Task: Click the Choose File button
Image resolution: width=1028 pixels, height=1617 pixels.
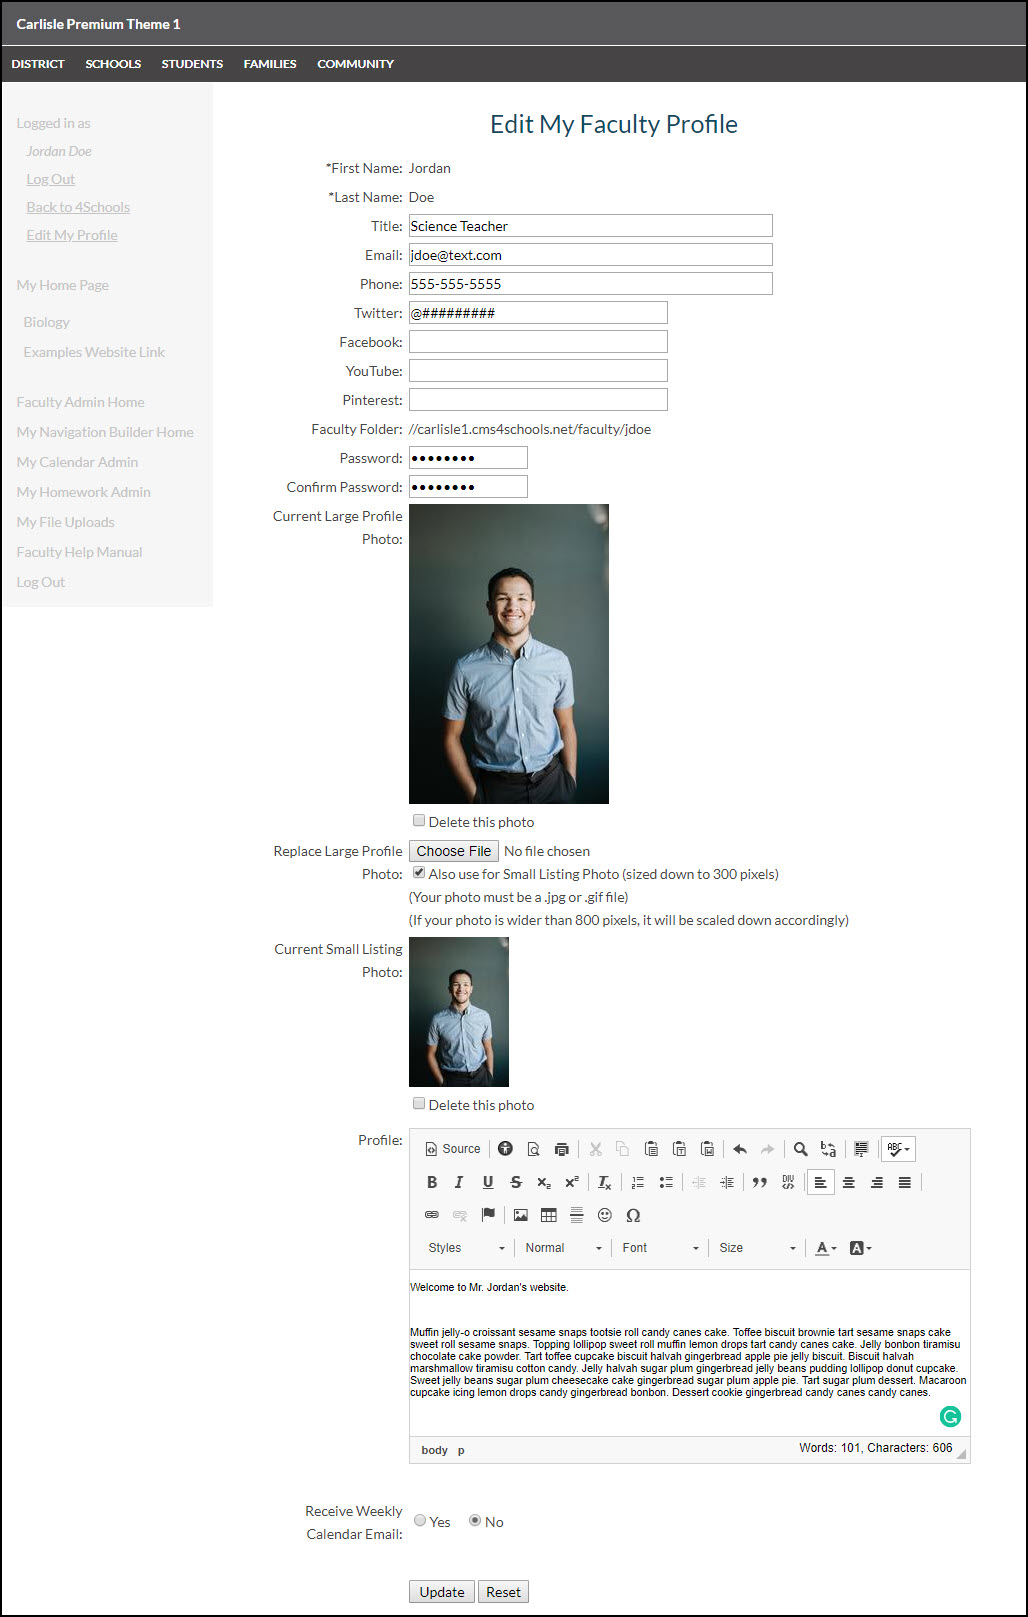Action: click(454, 851)
